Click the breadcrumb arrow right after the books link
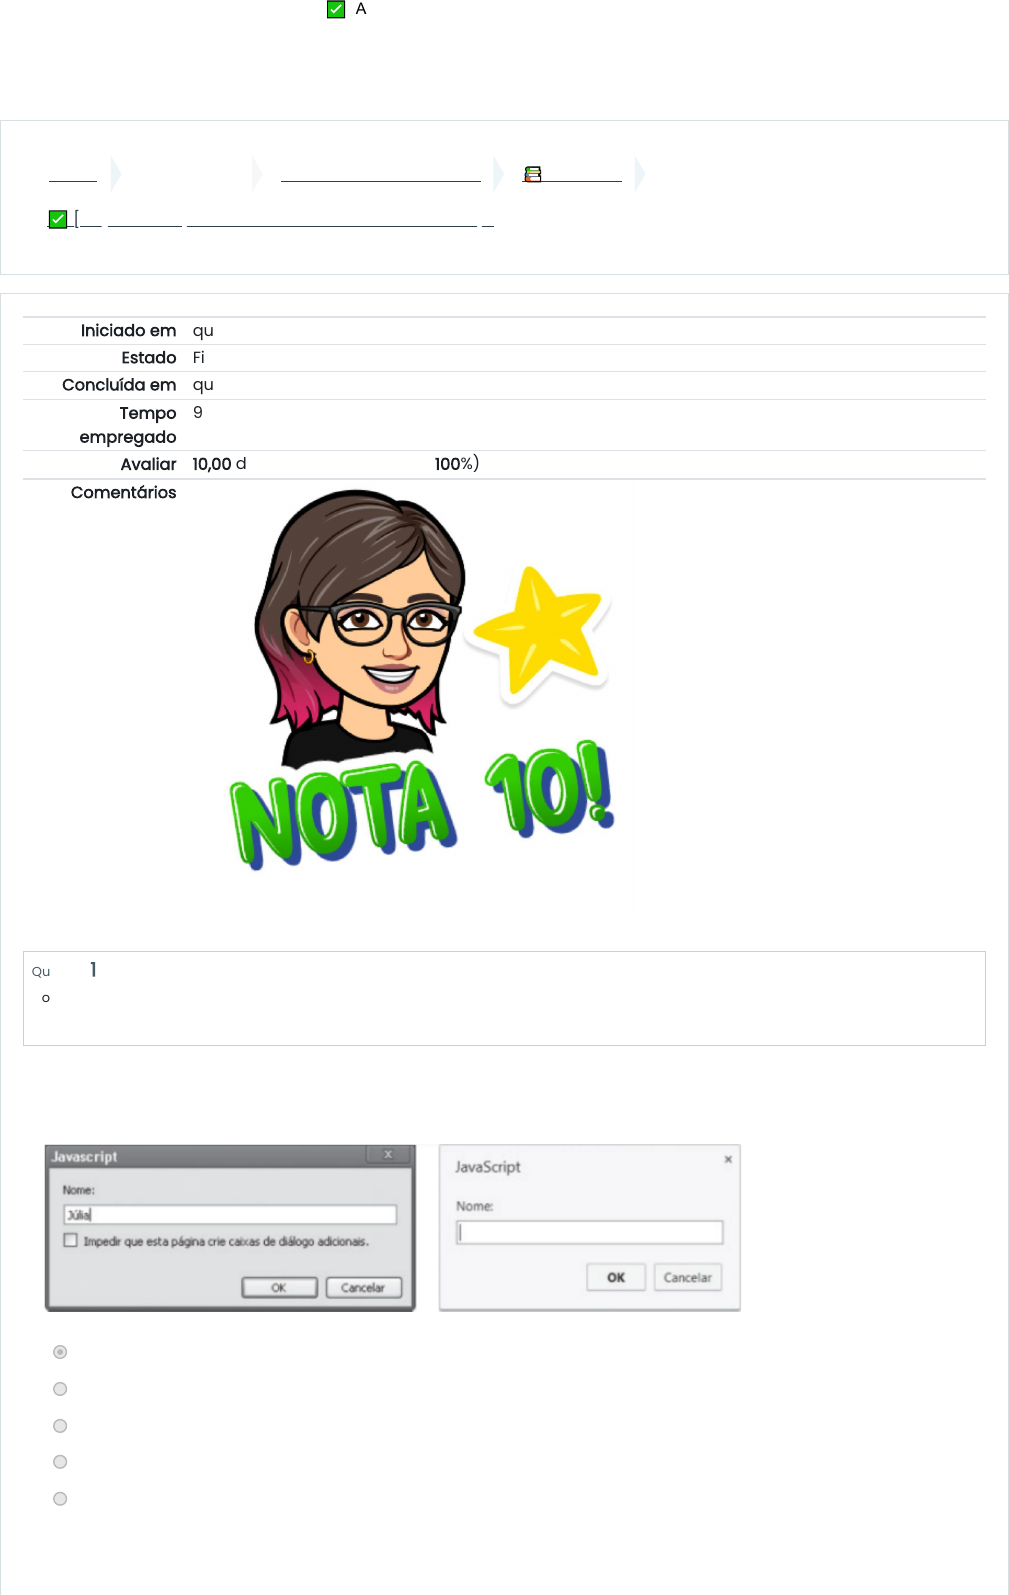The width and height of the screenshot is (1009, 1595). coord(640,174)
